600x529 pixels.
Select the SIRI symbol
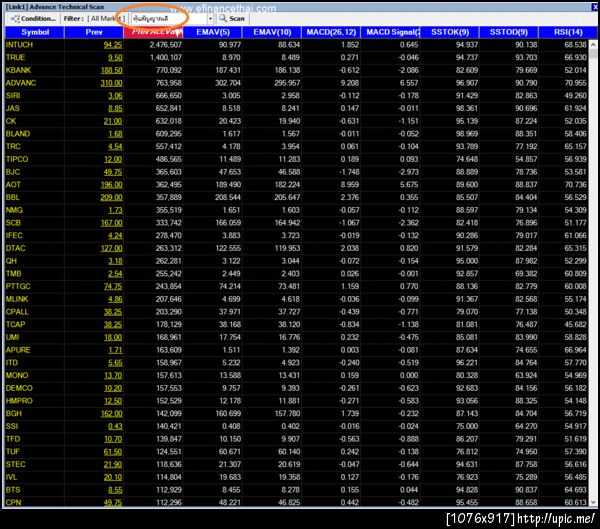pos(13,96)
